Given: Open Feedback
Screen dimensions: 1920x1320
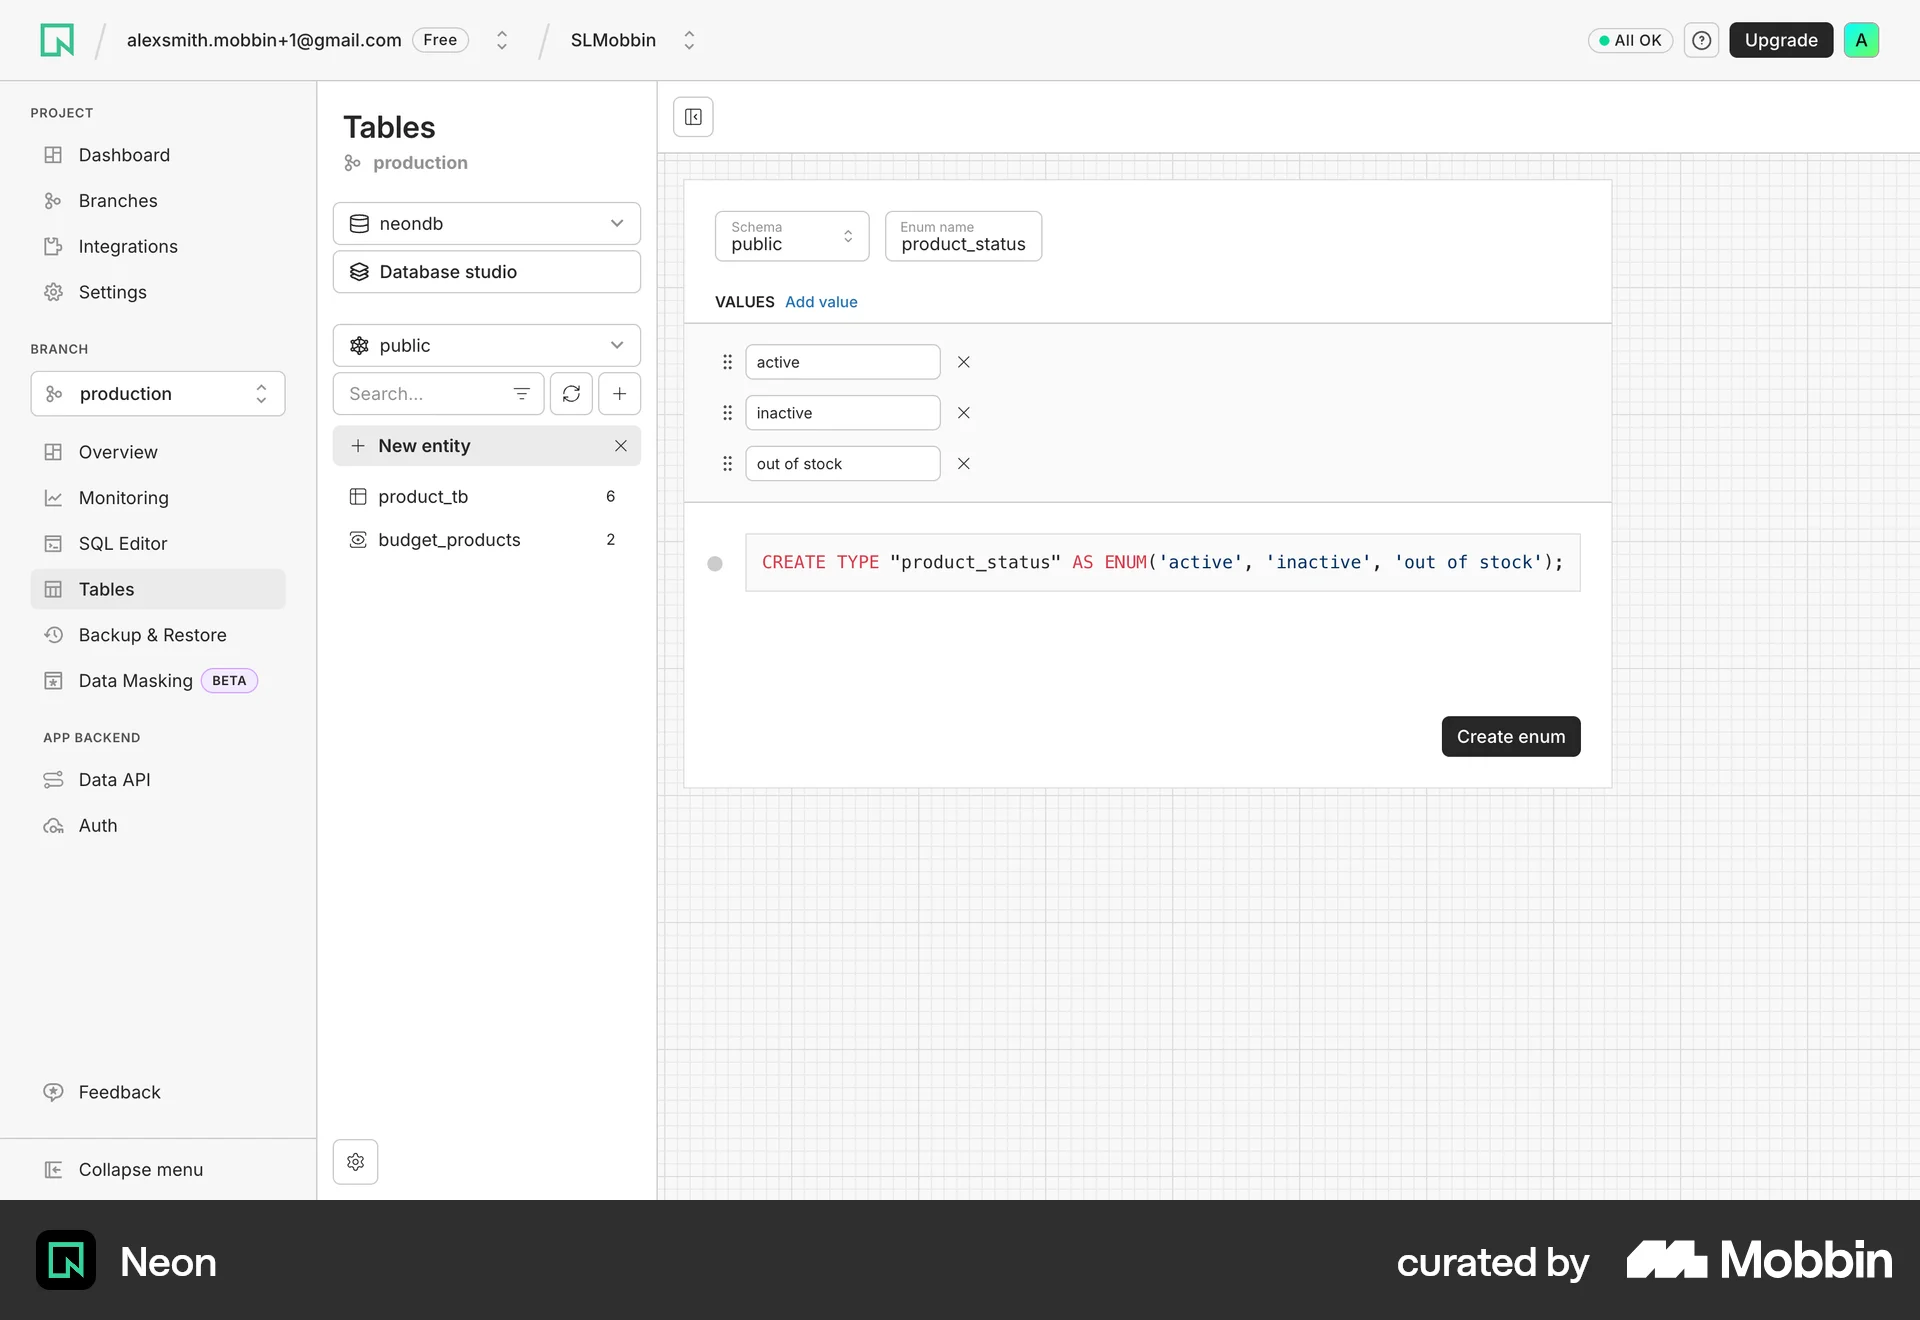Looking at the screenshot, I should [158, 1092].
